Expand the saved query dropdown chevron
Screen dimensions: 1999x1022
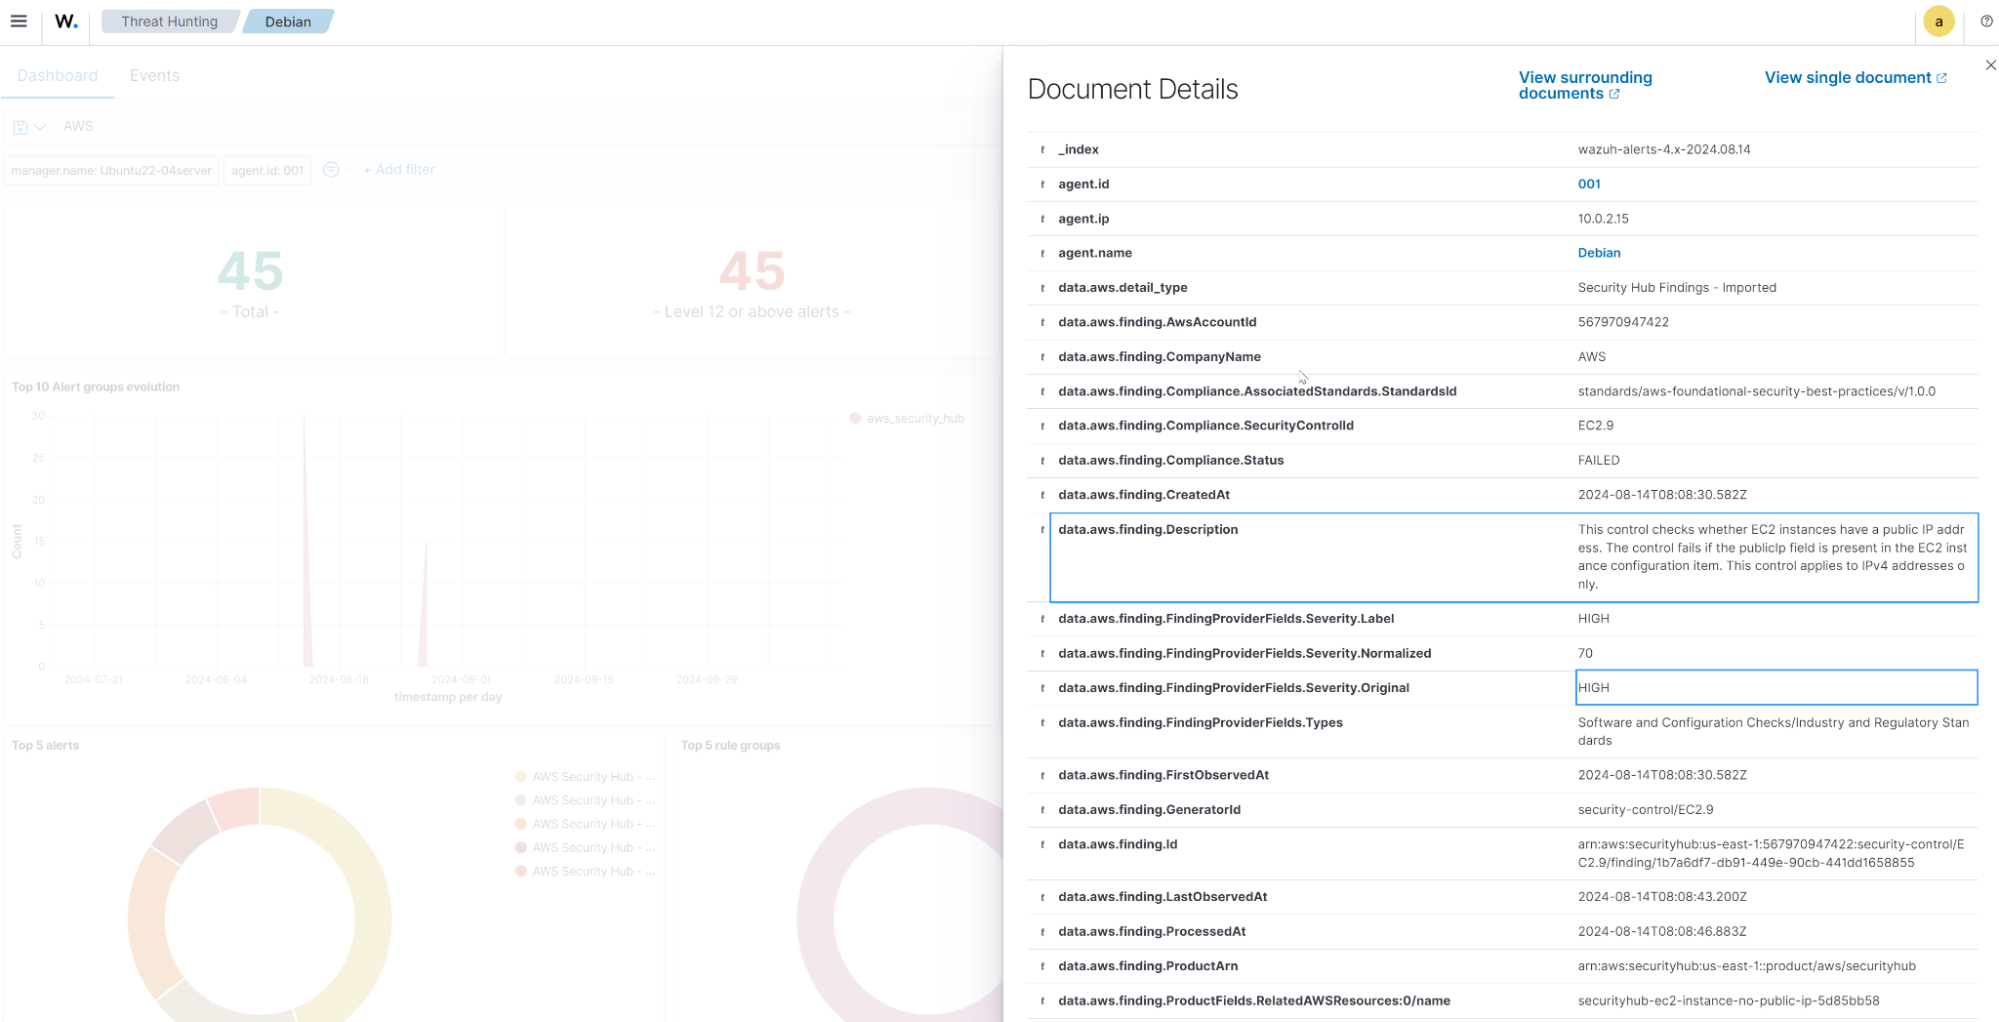38,126
